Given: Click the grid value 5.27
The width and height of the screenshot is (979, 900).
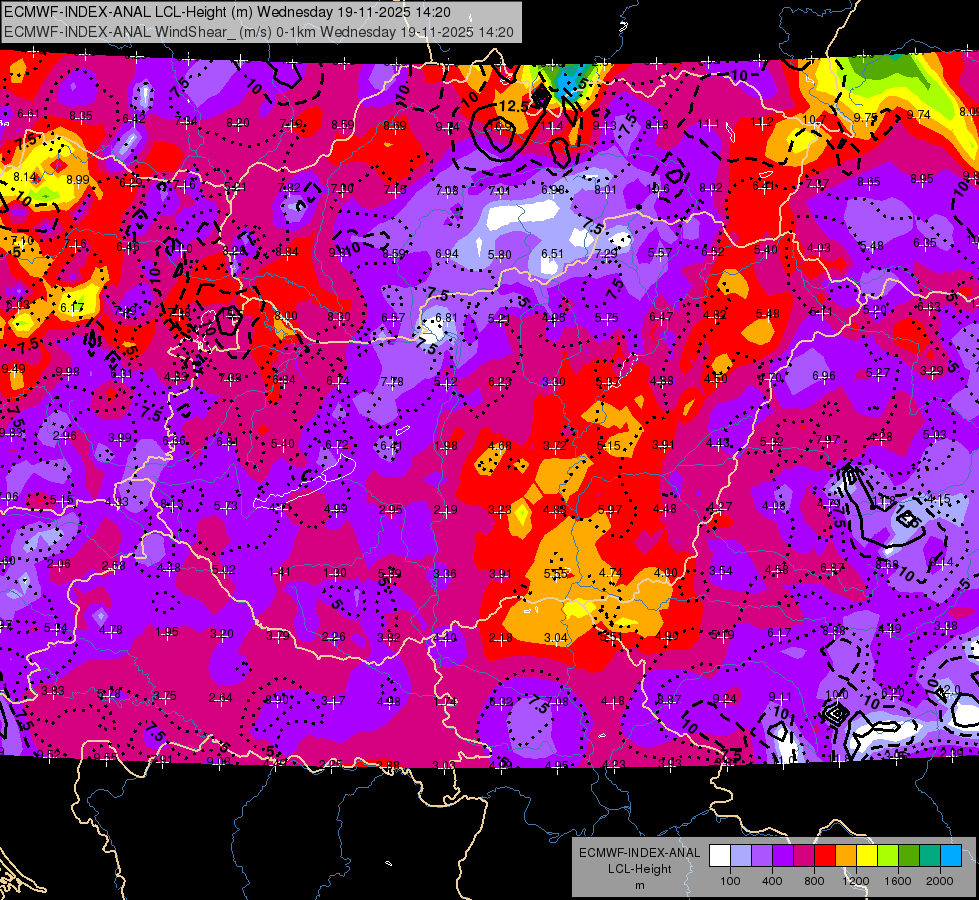Looking at the screenshot, I should 878,373.
